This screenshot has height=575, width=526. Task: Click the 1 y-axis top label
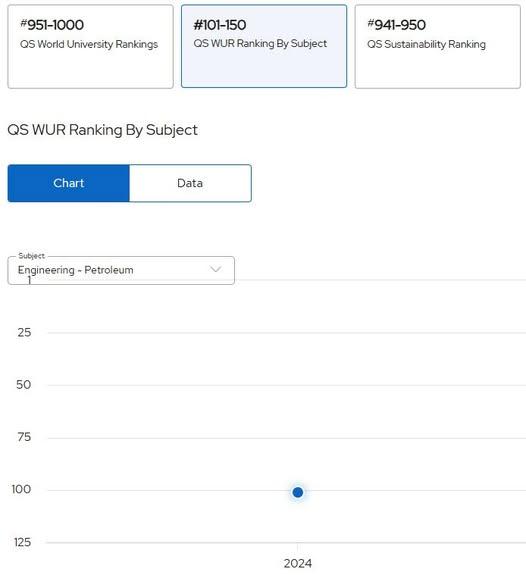click(x=29, y=281)
